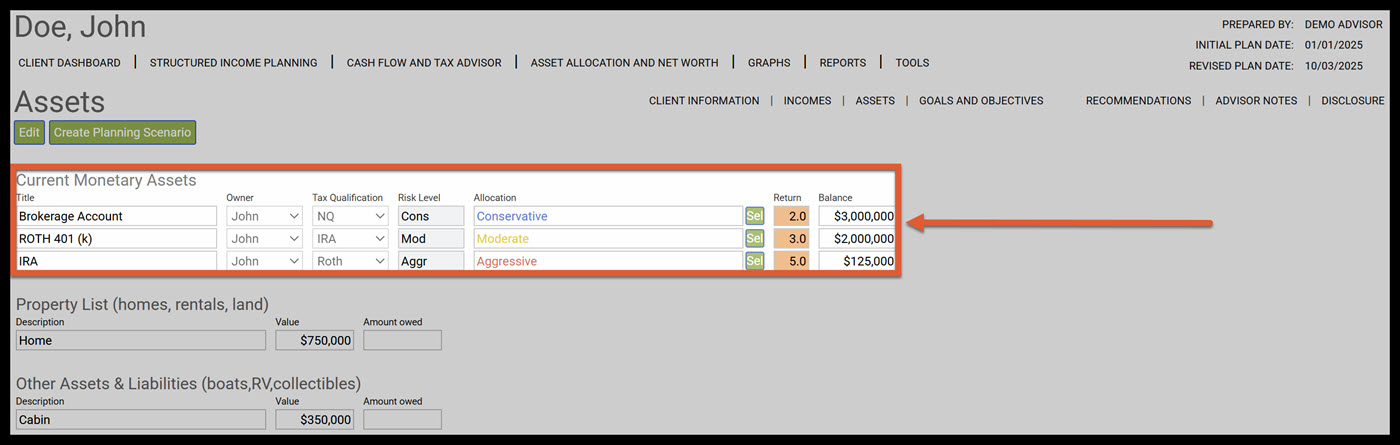Click the Moderate allocation field
The width and height of the screenshot is (1400, 445).
click(x=608, y=238)
